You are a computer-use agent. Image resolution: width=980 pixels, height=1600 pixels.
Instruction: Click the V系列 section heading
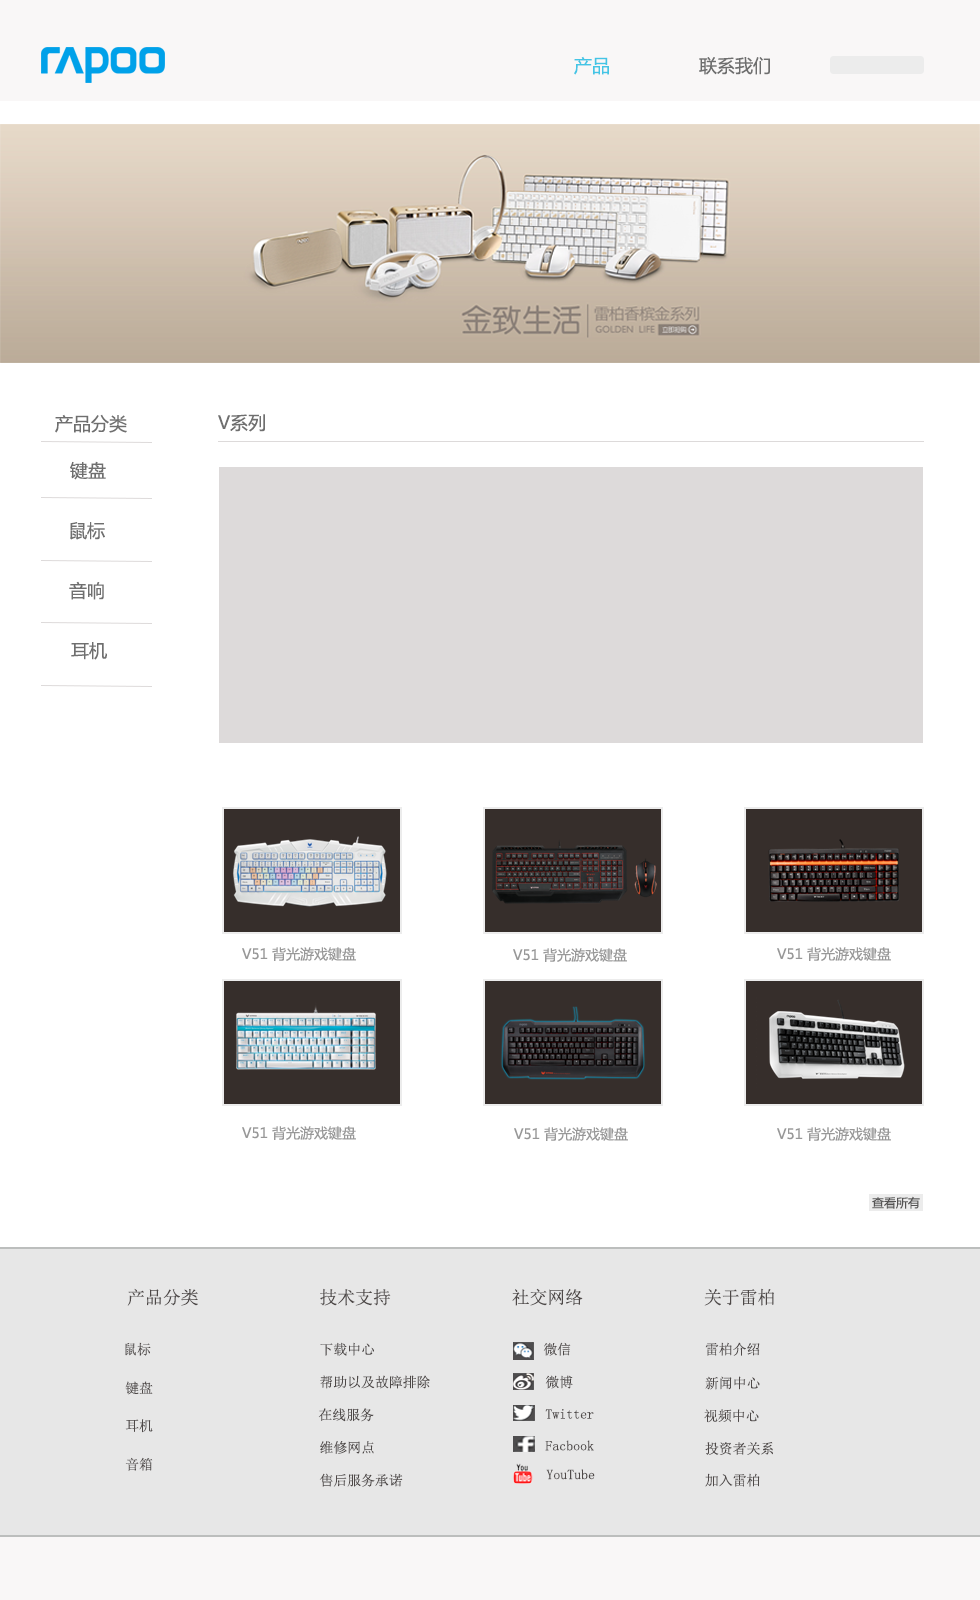[x=242, y=423]
